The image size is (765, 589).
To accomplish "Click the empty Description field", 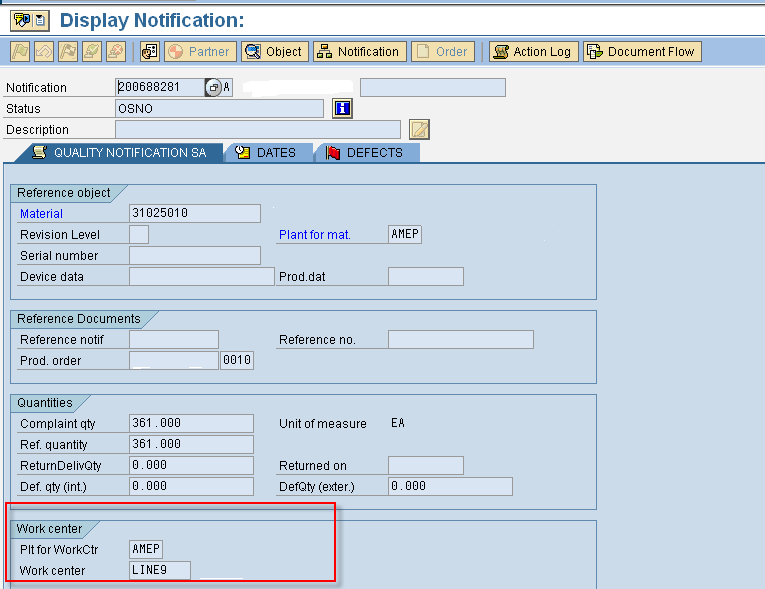I will (x=258, y=129).
